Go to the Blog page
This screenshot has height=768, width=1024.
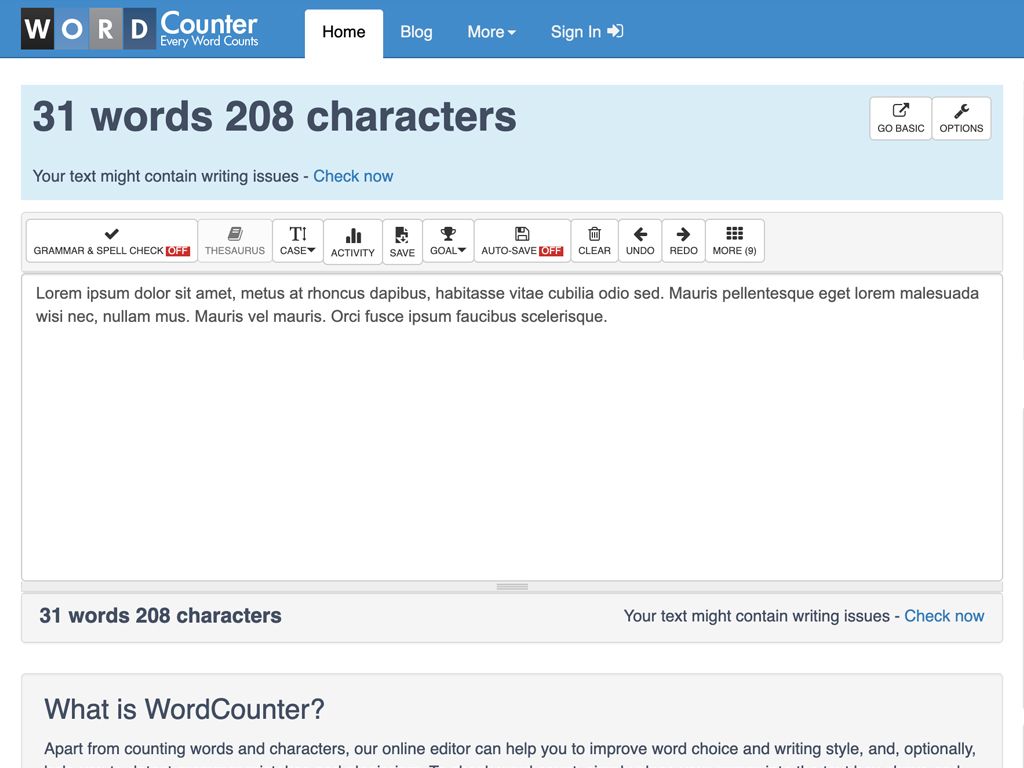coord(416,32)
